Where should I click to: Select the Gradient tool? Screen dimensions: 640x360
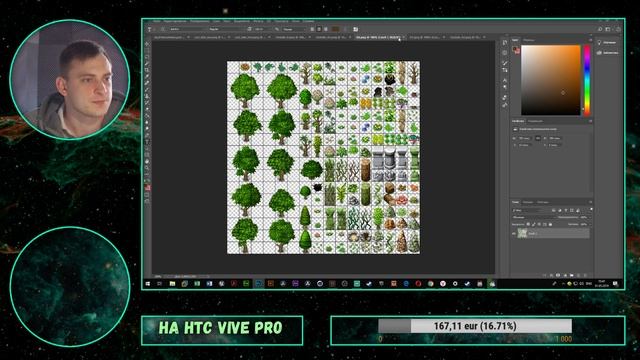click(x=148, y=116)
